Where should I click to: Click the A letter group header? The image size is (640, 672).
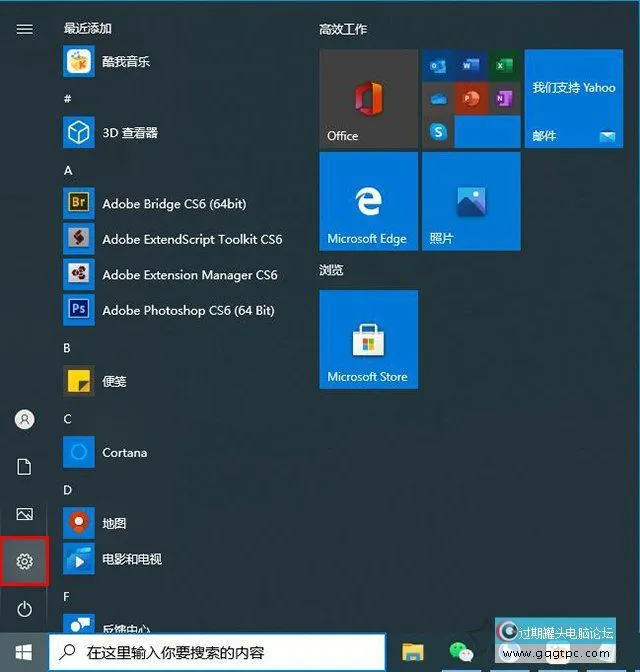pyautogui.click(x=68, y=171)
